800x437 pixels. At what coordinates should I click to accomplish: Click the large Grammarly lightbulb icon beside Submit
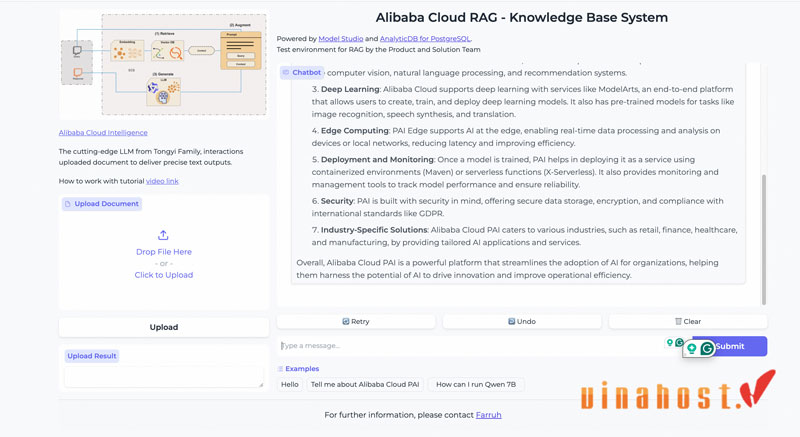[691, 348]
